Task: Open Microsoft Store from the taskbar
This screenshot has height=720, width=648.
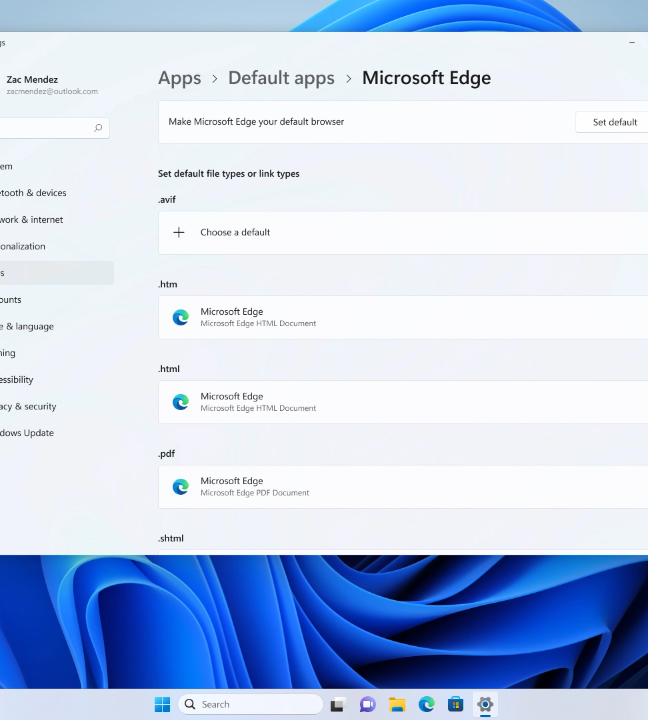Action: [x=456, y=704]
